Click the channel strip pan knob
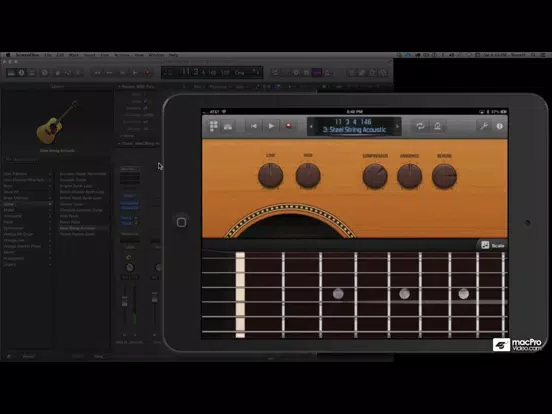The width and height of the screenshot is (552, 414). 130,268
